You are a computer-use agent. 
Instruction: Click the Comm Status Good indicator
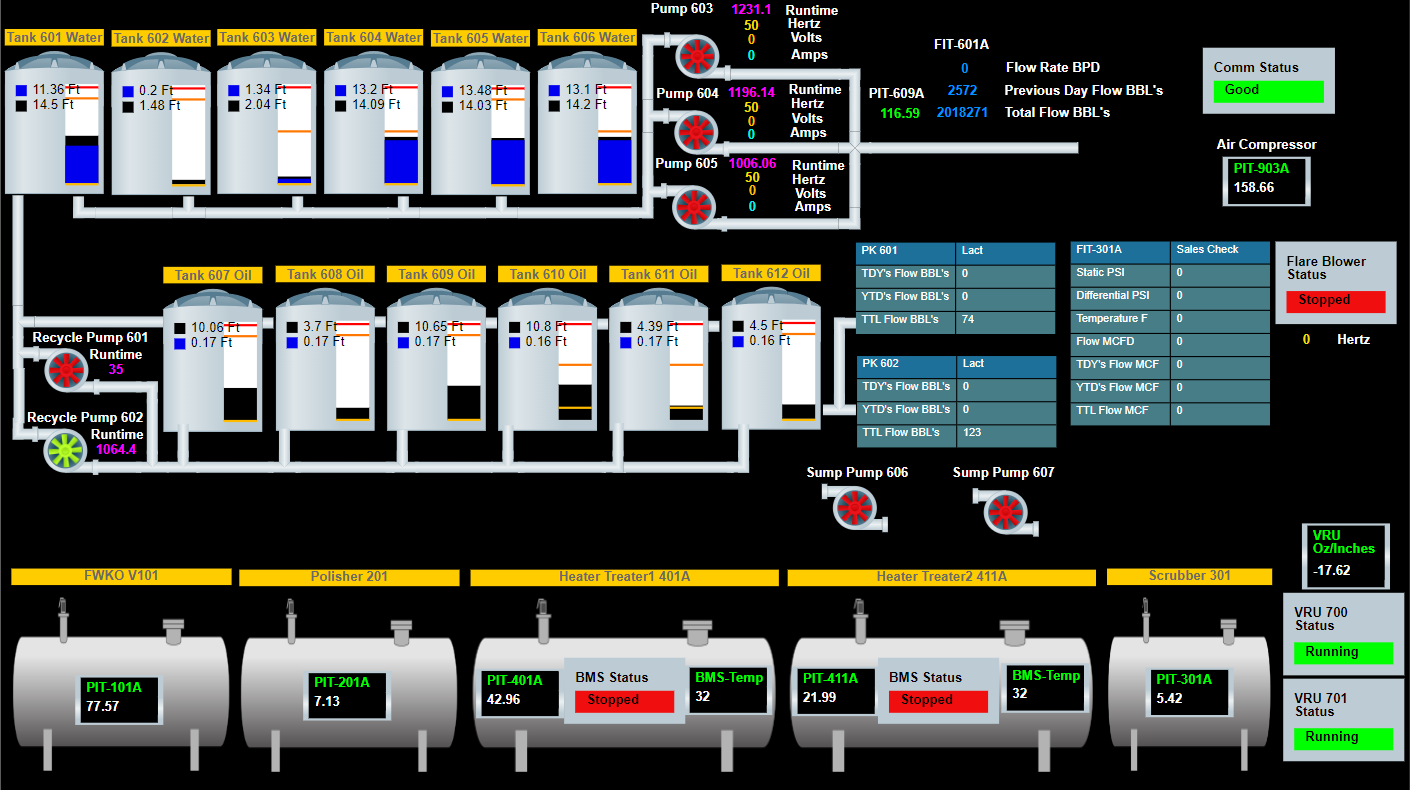1268,90
